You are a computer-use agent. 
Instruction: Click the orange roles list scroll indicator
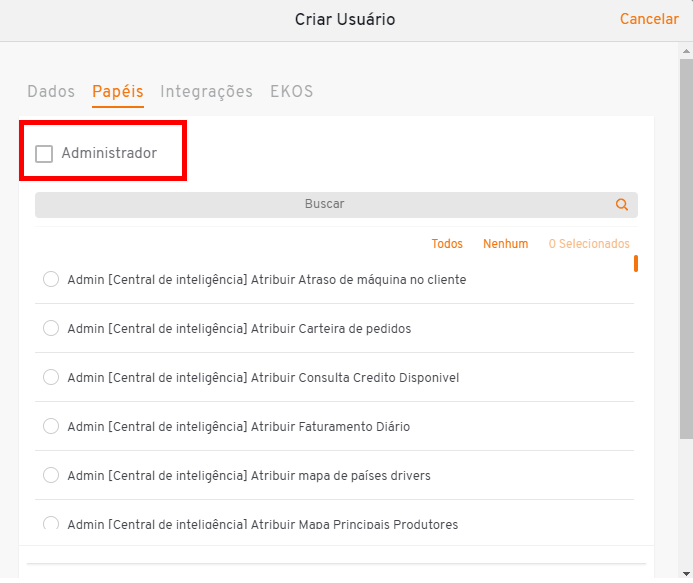636,263
